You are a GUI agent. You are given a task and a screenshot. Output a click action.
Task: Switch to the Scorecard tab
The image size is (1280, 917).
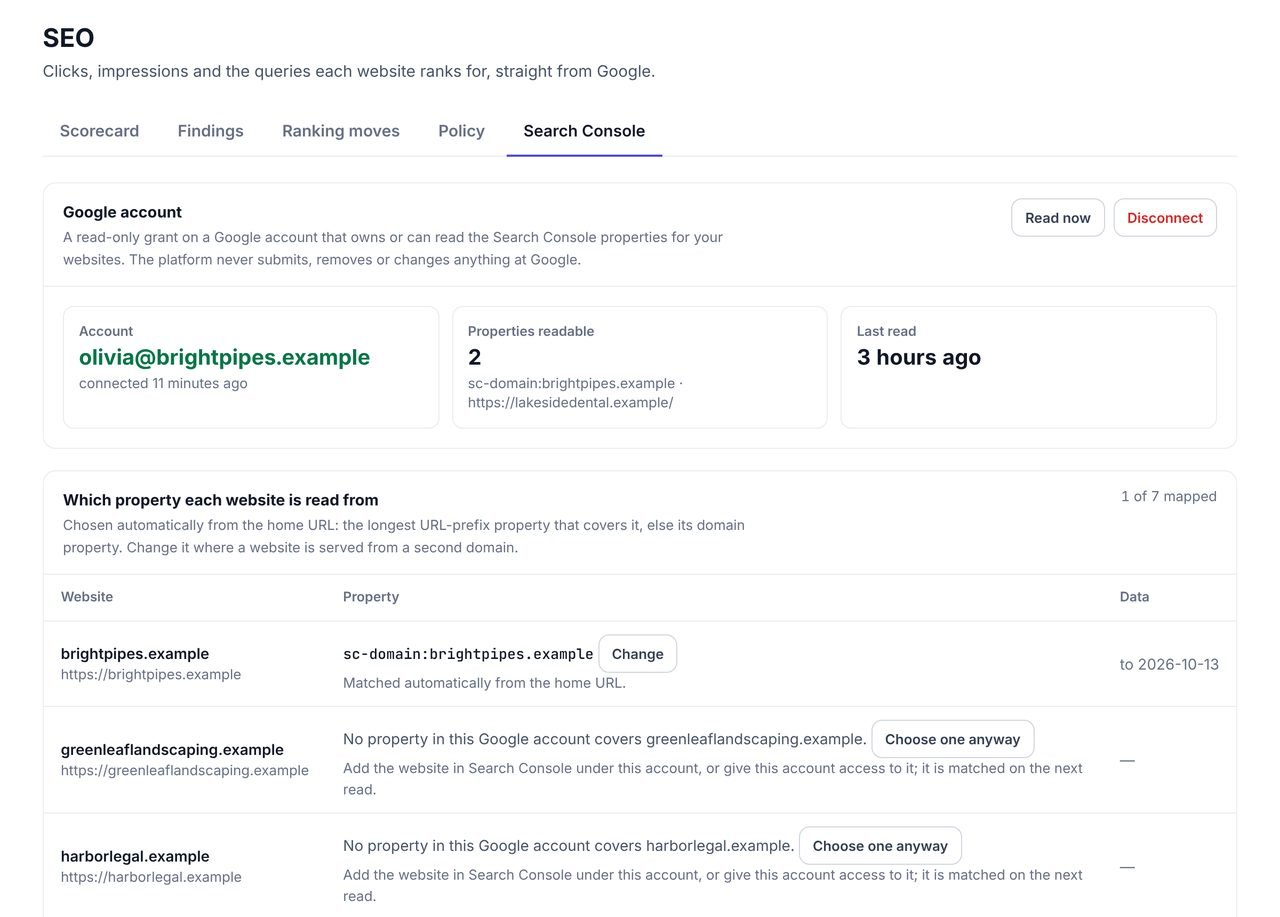click(99, 131)
